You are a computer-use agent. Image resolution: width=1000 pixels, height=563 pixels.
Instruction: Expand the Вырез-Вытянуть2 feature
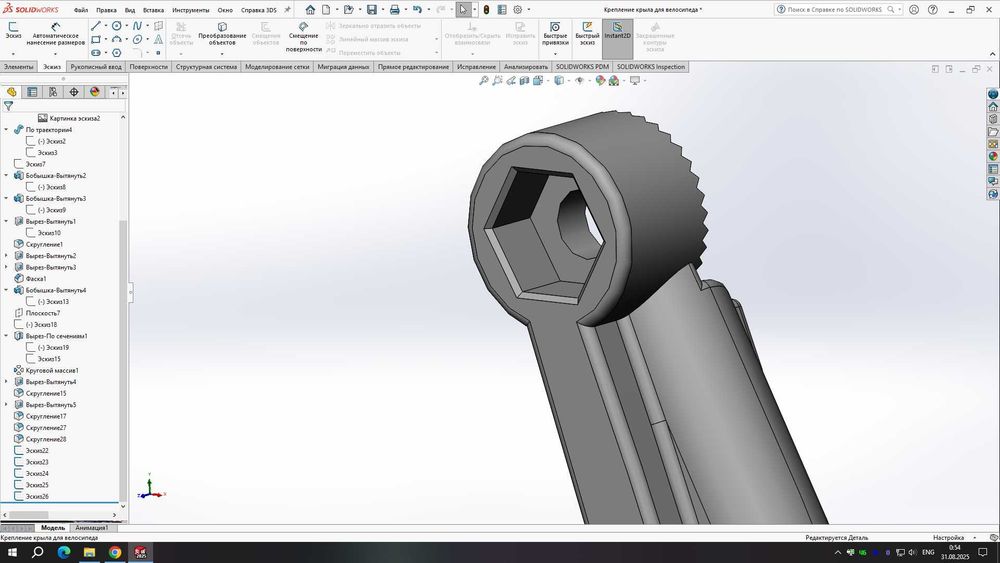[x=6, y=256]
